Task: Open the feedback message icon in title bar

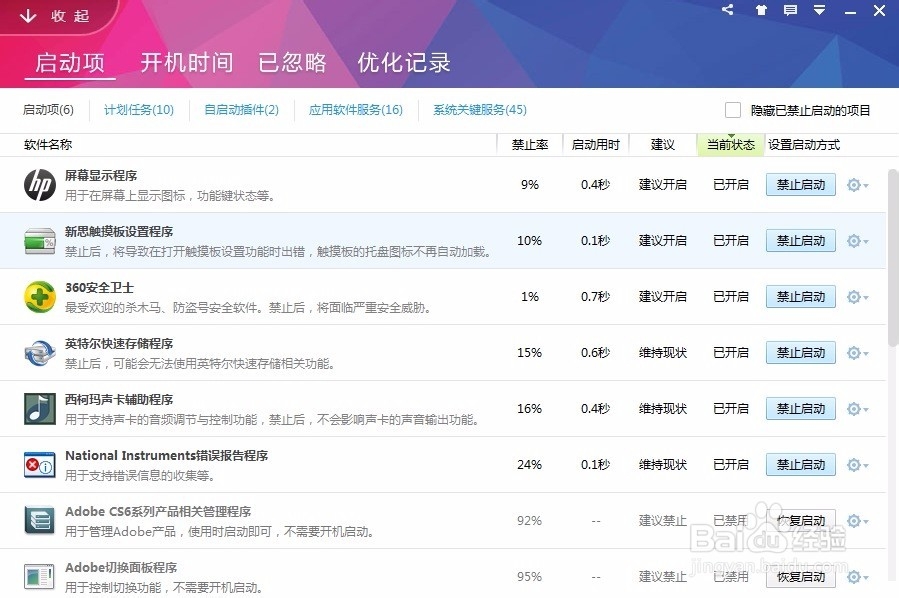Action: pos(790,10)
